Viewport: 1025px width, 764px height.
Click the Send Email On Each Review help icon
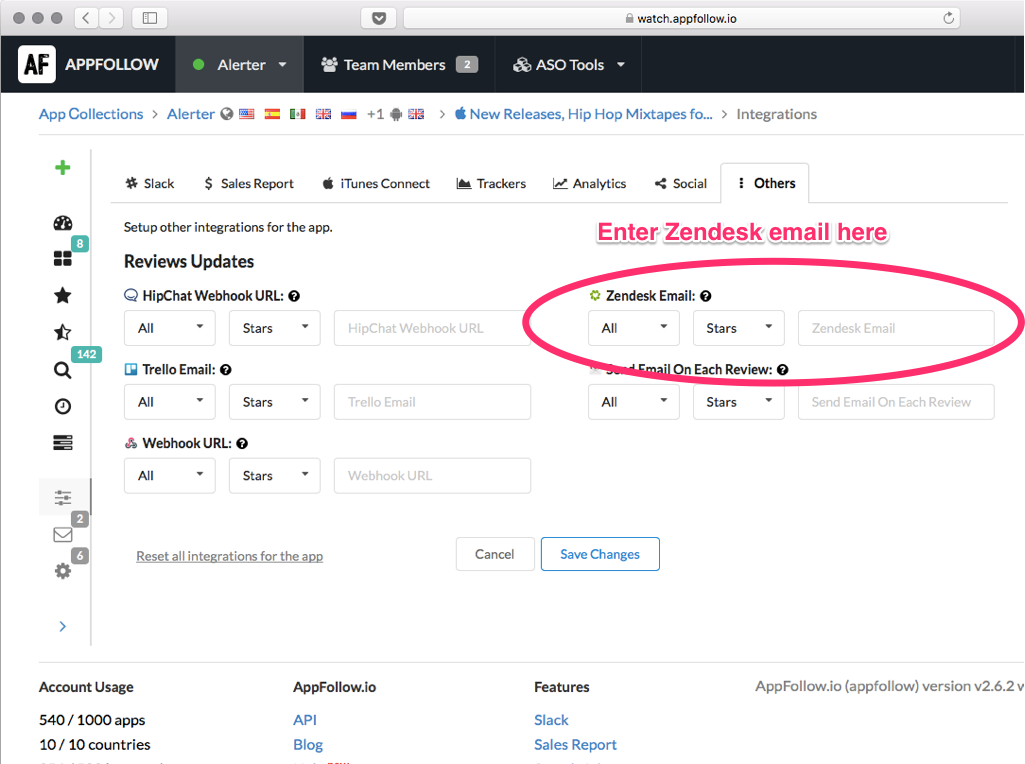click(782, 370)
